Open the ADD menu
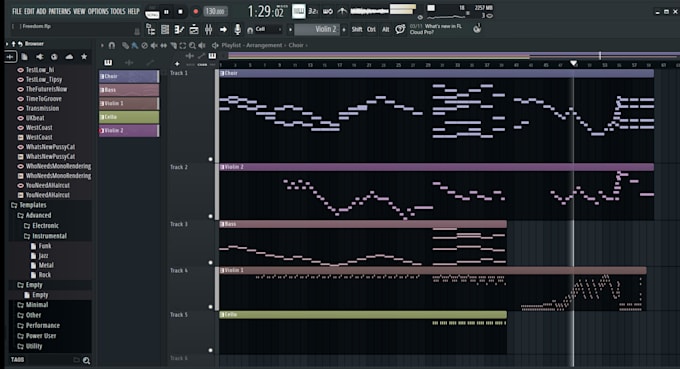The image size is (680, 369). coord(41,11)
